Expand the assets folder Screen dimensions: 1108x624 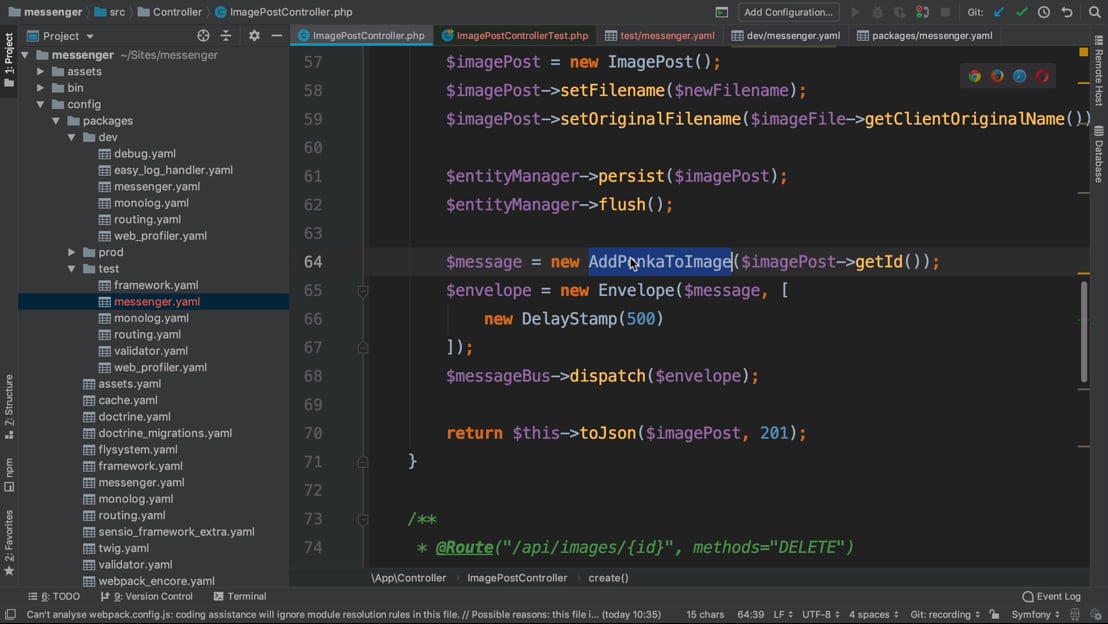(41, 72)
